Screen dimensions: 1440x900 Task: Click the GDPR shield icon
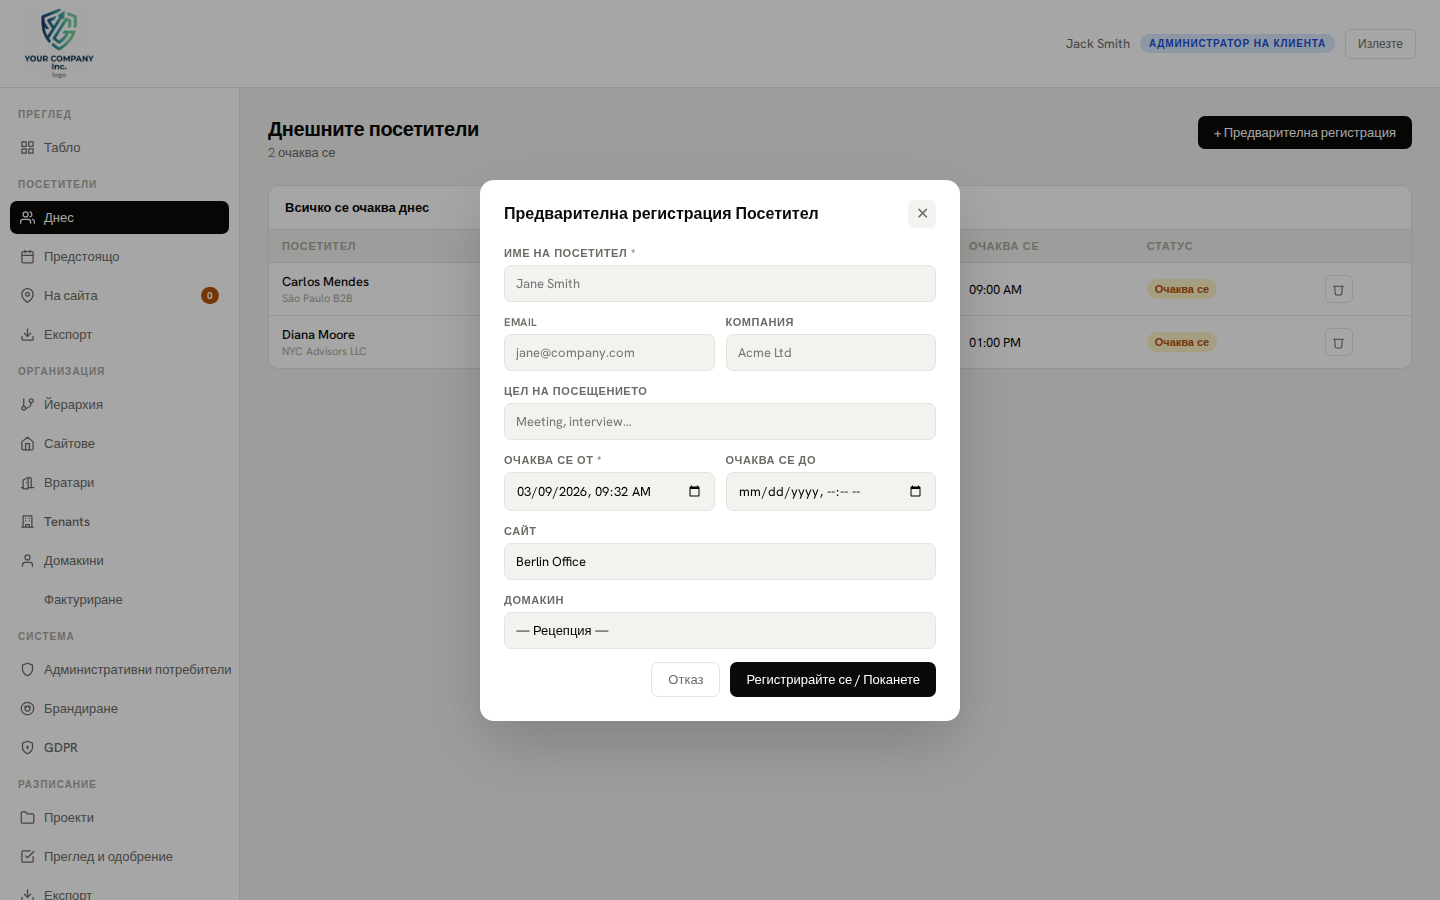click(x=28, y=747)
